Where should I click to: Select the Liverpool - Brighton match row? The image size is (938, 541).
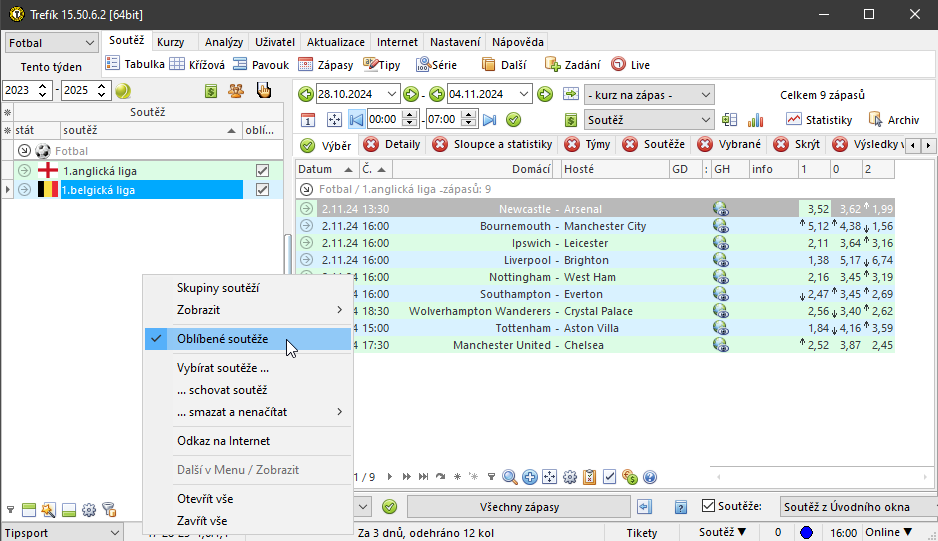595,260
